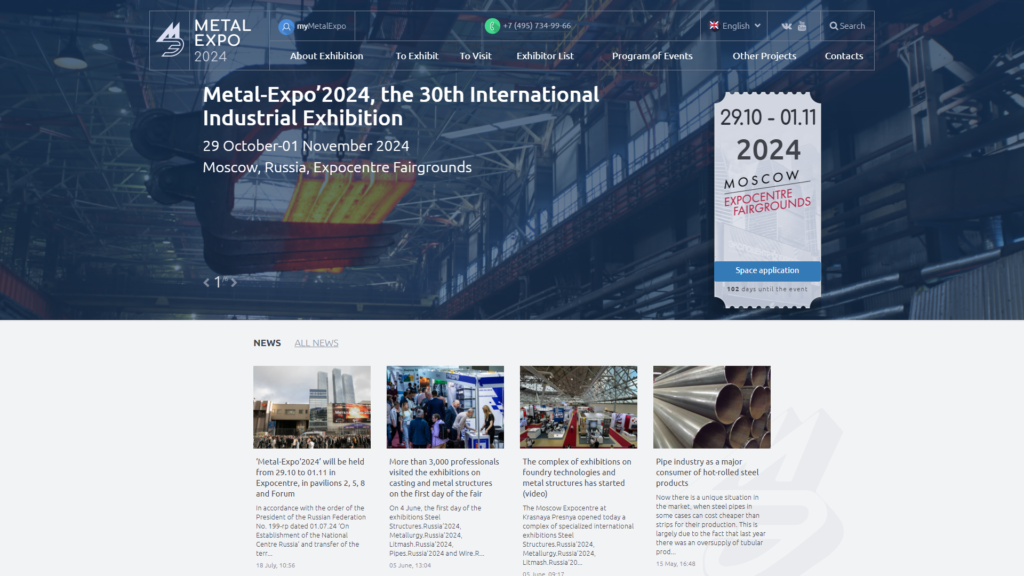Image resolution: width=1024 pixels, height=576 pixels.
Task: Go to previous hero slide arrow
Action: 206,283
